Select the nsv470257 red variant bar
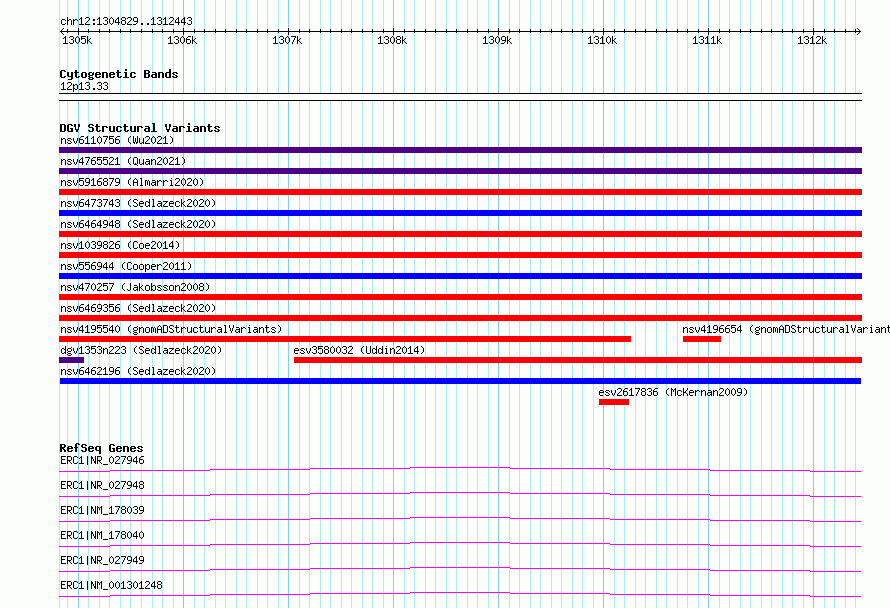The image size is (890, 608). pos(460,297)
